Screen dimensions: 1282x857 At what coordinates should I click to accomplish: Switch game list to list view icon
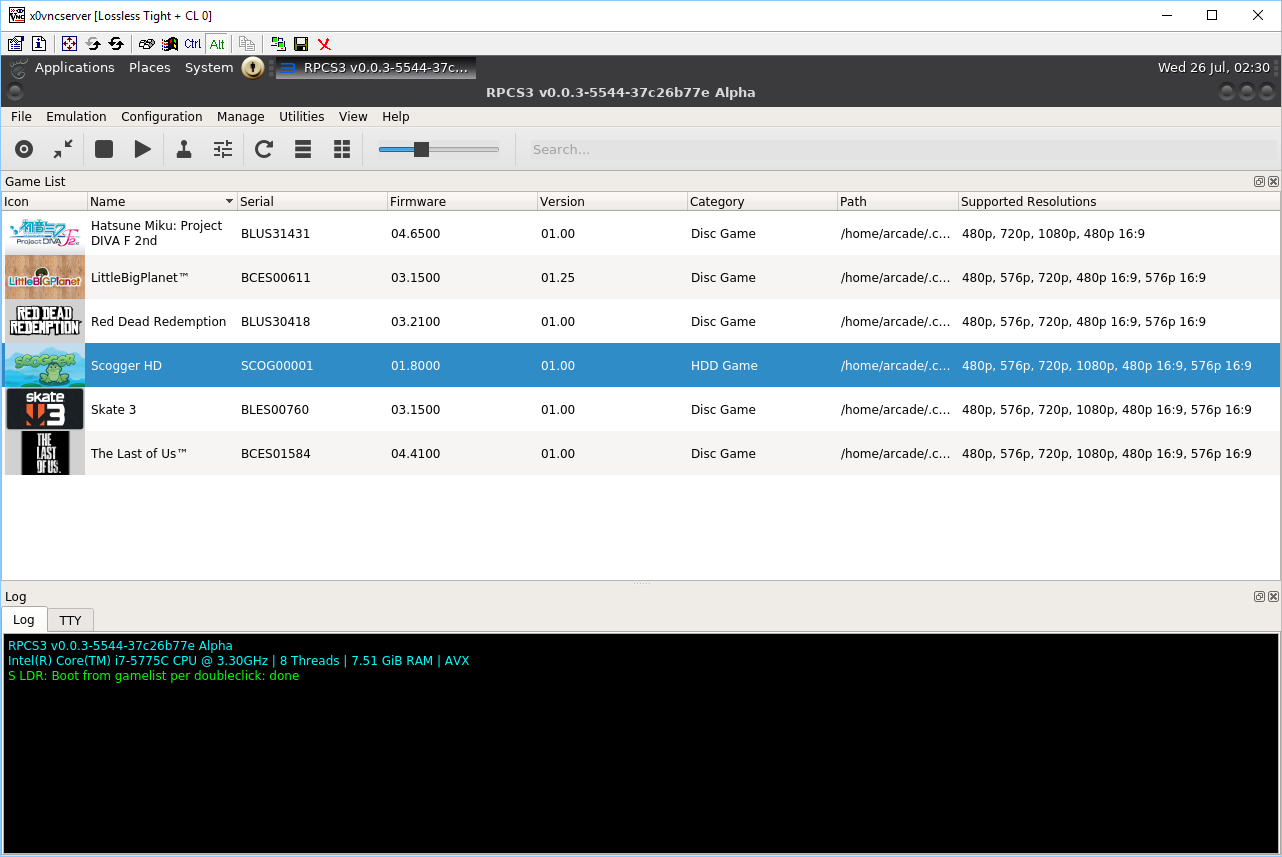[303, 149]
